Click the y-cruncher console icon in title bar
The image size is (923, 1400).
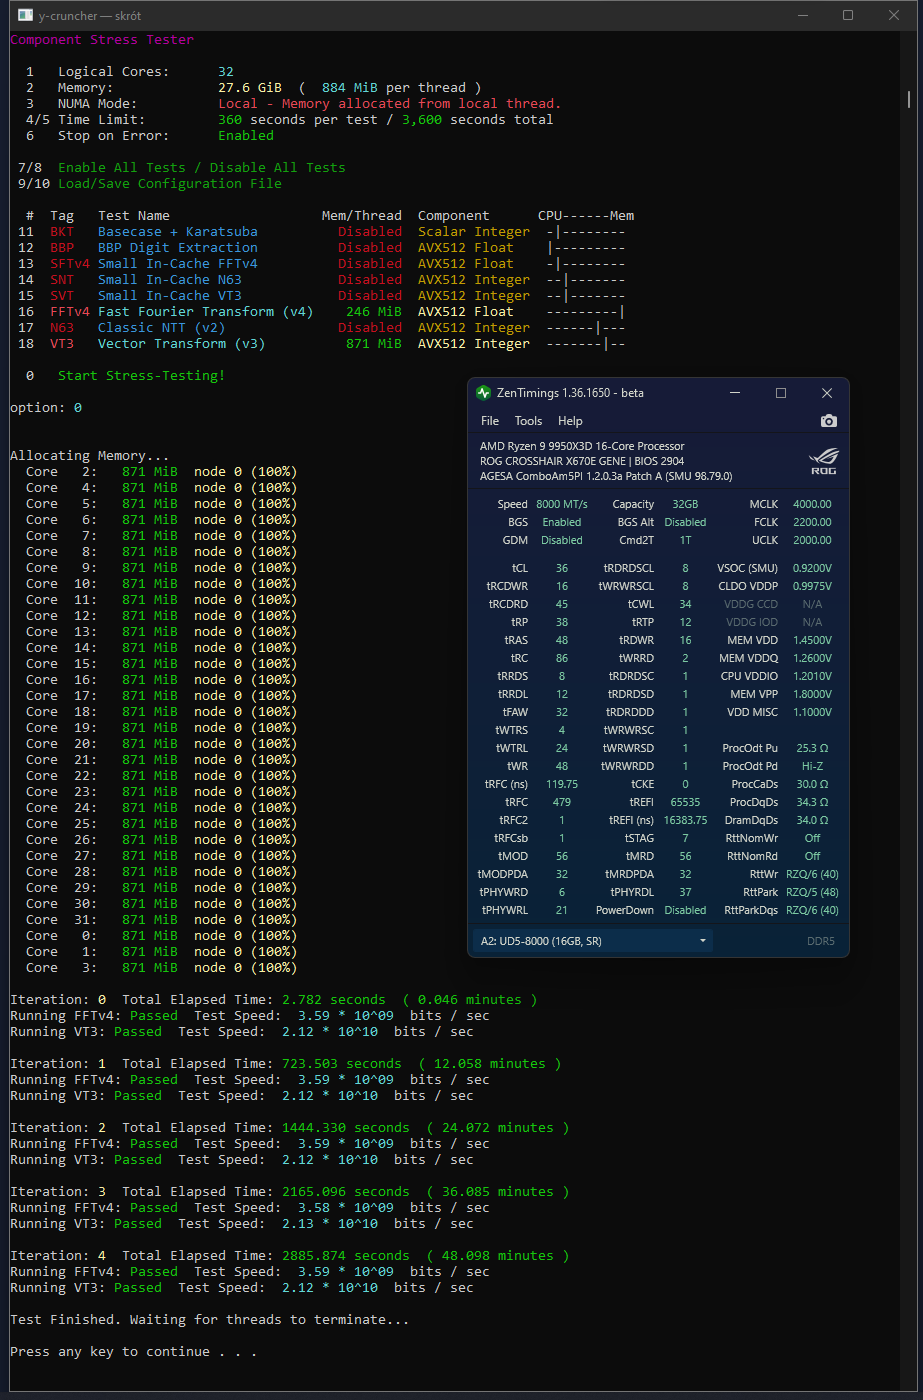coord(26,15)
